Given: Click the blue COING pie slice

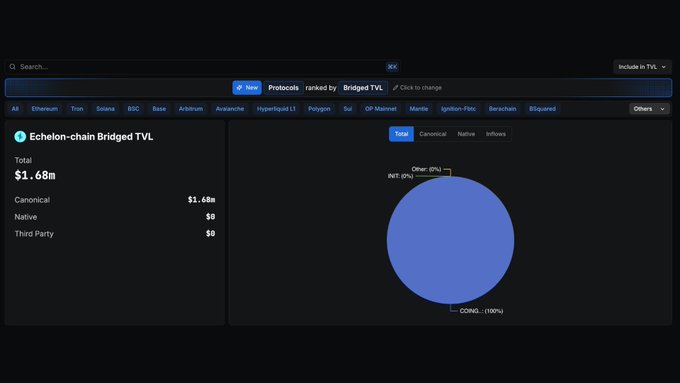Looking at the screenshot, I should tap(451, 240).
